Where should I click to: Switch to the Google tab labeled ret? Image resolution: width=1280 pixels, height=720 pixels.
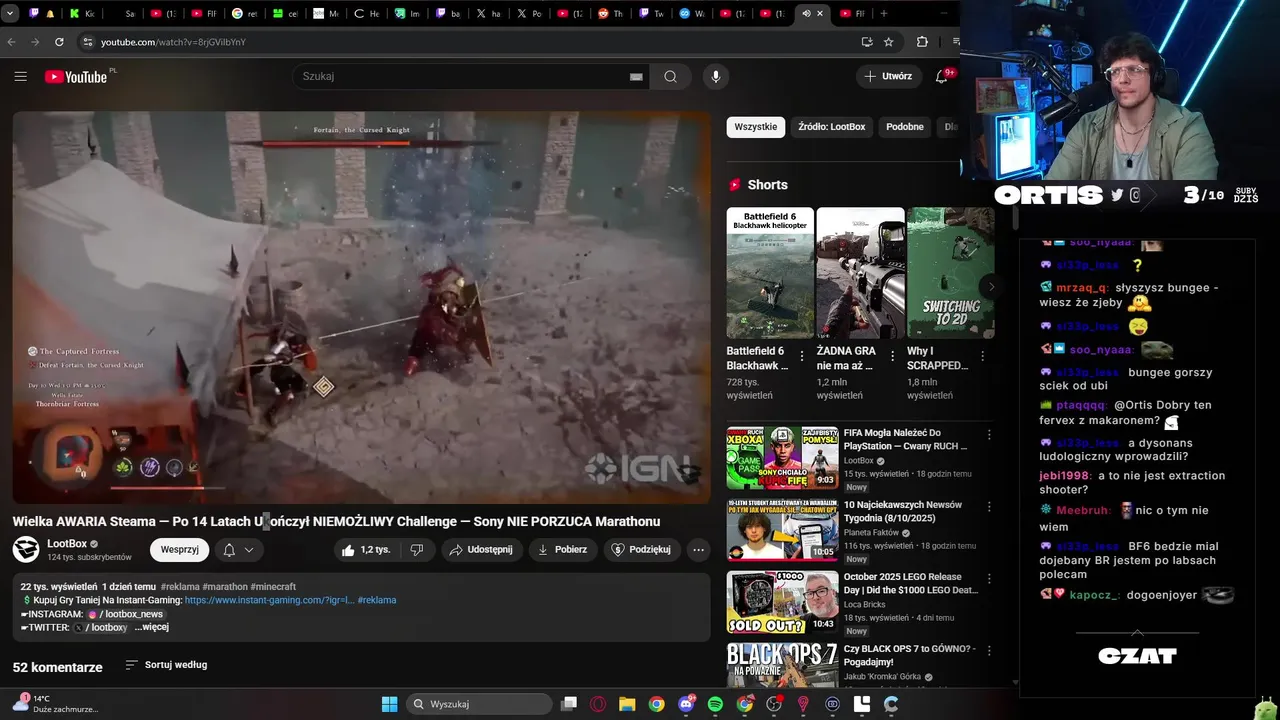244,14
